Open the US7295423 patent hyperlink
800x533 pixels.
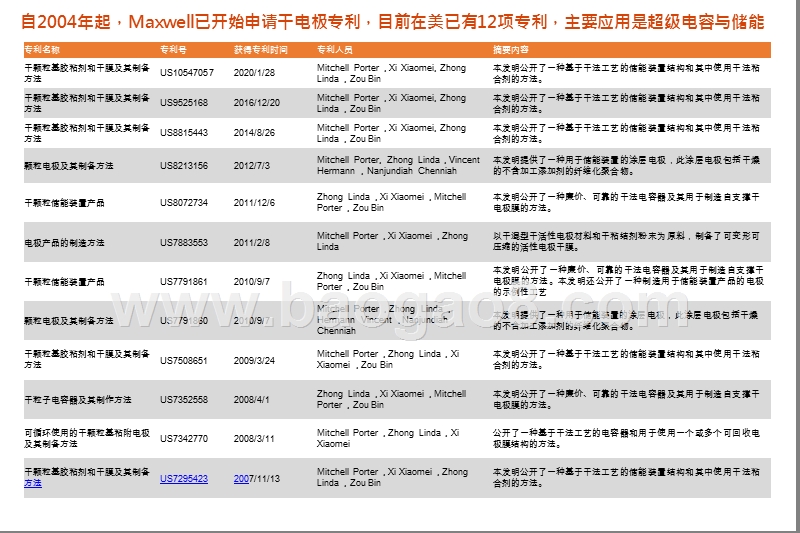184,478
